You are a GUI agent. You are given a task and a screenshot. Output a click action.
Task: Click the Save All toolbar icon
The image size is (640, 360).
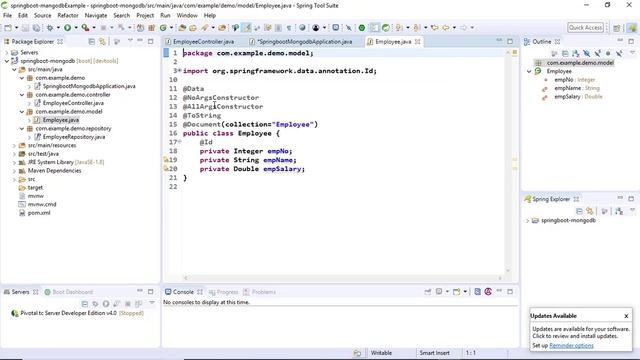(x=36, y=28)
